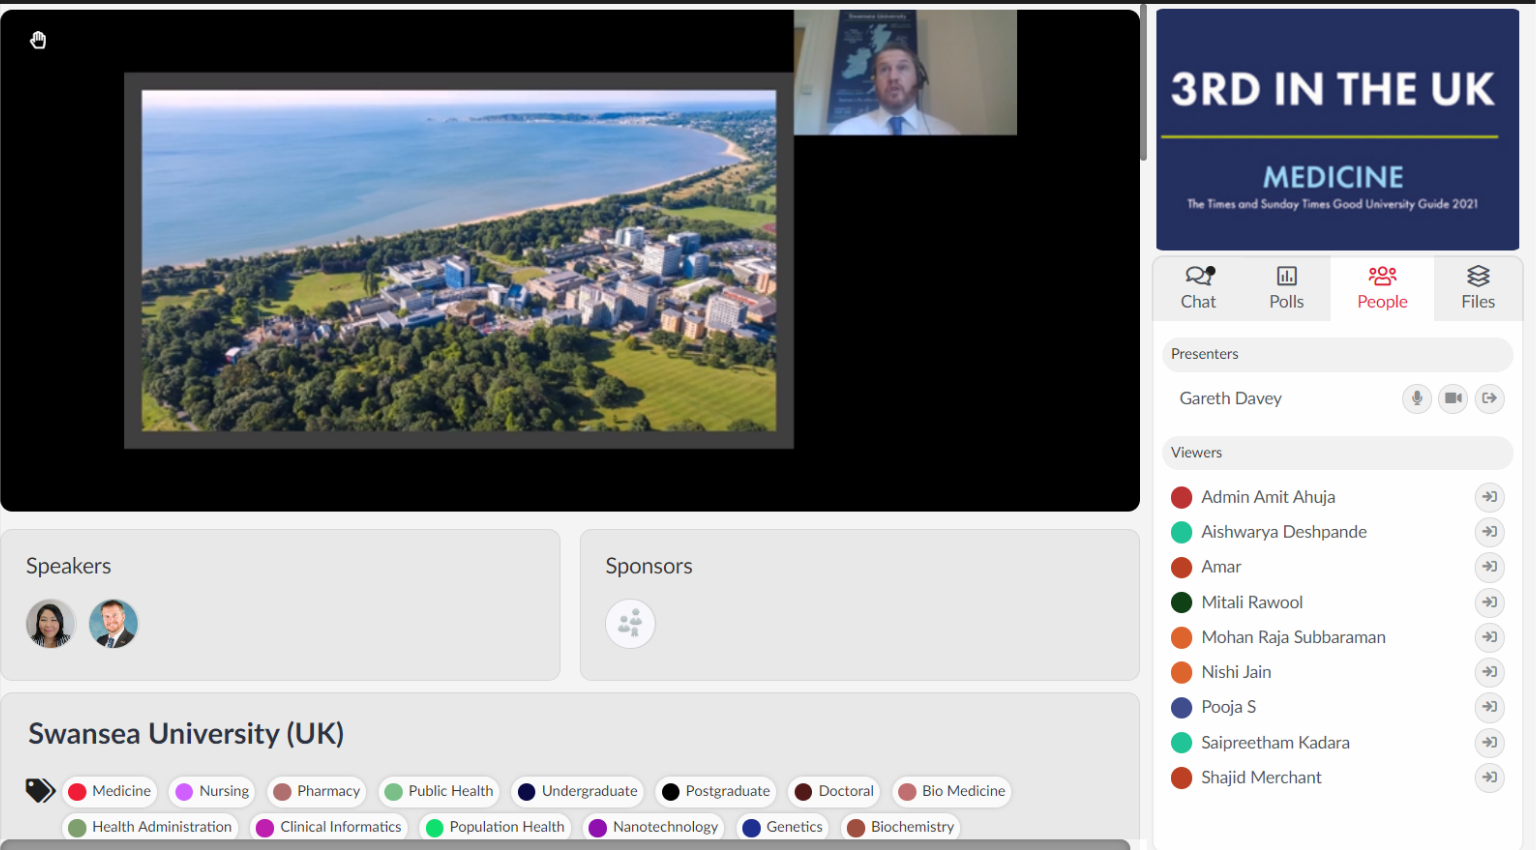Click viewer name Nishi Jain
The height and width of the screenshot is (850, 1536).
(1236, 672)
